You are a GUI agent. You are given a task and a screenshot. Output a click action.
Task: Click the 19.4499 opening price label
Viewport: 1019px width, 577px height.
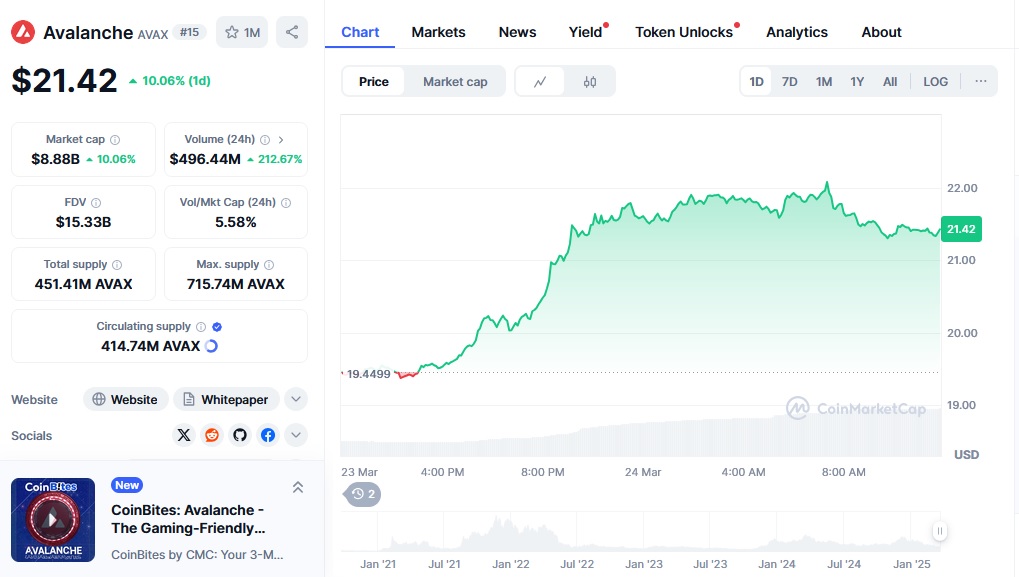click(x=368, y=374)
